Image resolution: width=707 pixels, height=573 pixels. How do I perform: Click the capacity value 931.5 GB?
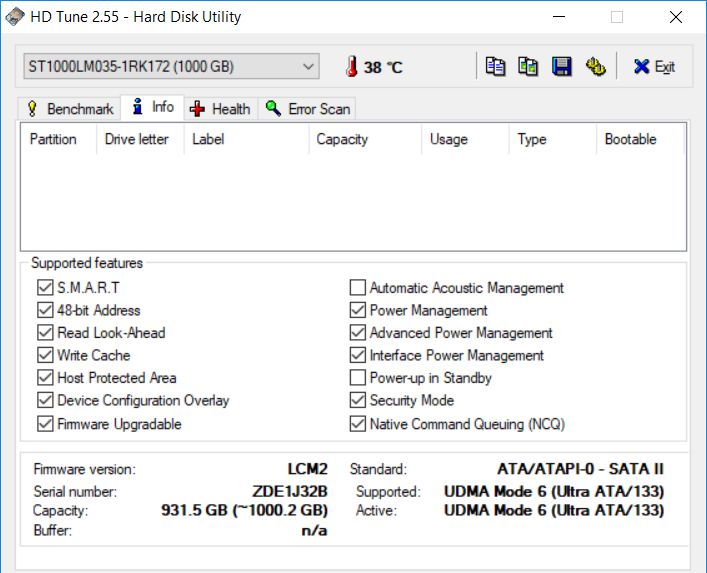(244, 510)
